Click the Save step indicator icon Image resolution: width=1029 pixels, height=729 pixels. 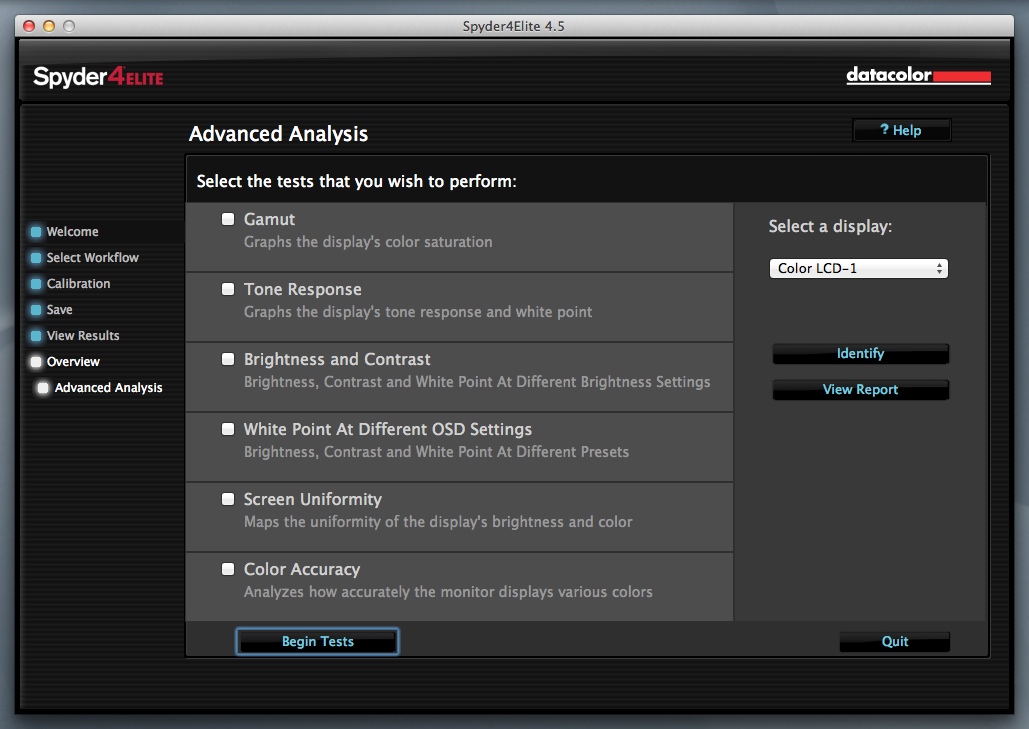36,310
